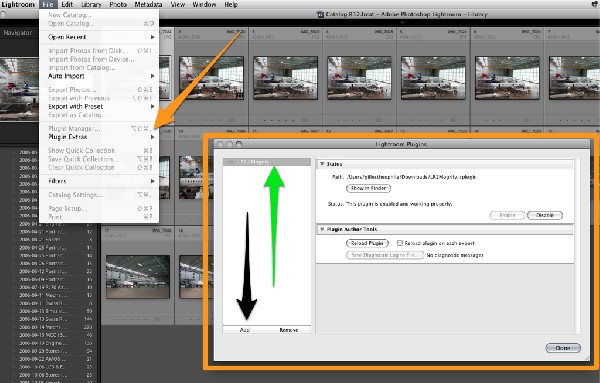The image size is (600, 383).
Task: Collapse the Status section triangle
Action: click(x=322, y=164)
